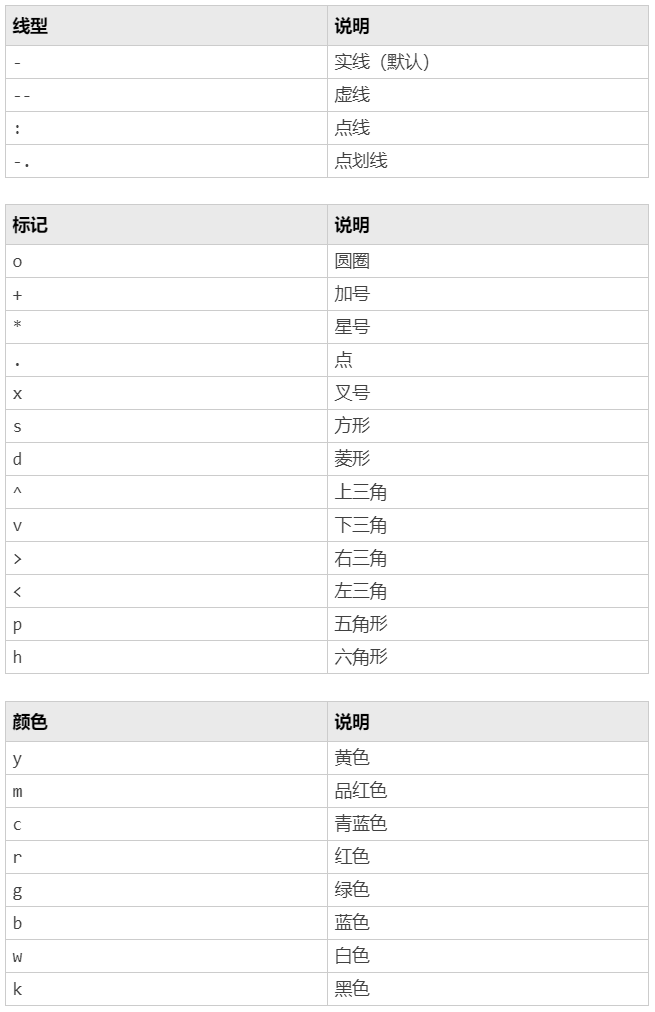655x1012 pixels.
Task: Select the 'o' circle marker cell
Action: pyautogui.click(x=166, y=261)
